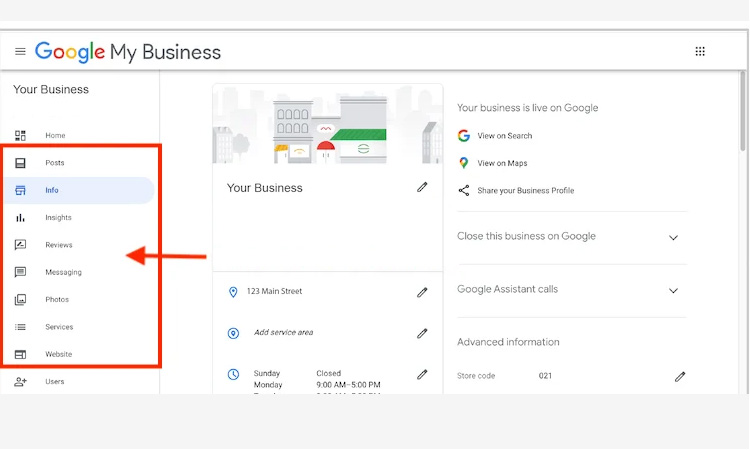Click the Website sidebar icon

click(x=20, y=354)
